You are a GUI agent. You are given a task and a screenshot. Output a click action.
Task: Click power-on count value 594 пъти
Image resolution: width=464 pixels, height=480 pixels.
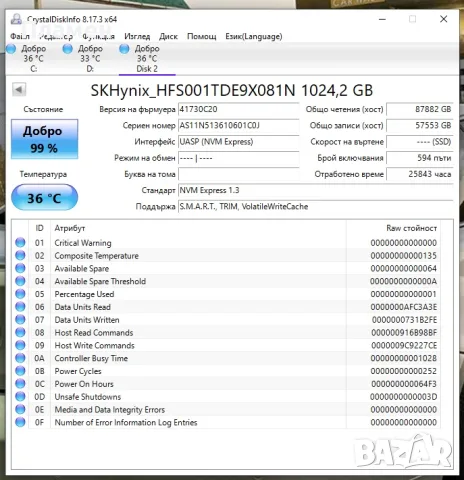click(420, 158)
